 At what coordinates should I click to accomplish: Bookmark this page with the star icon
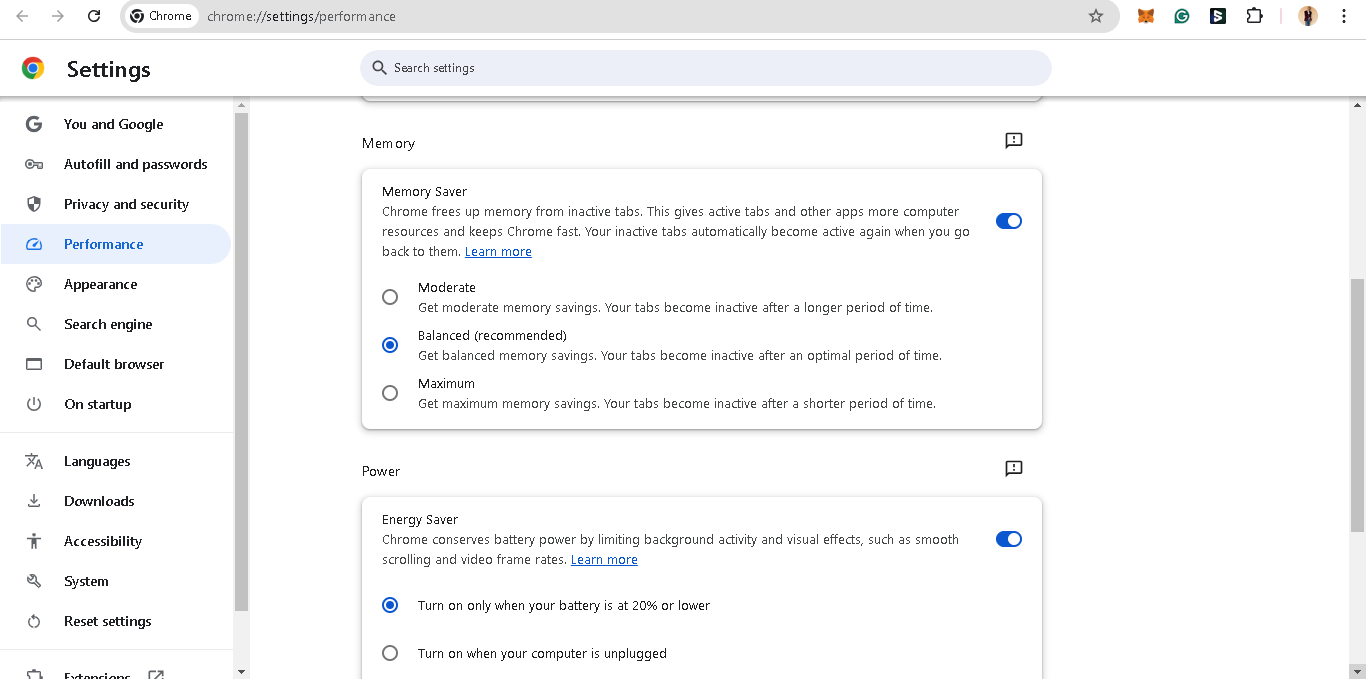1096,16
